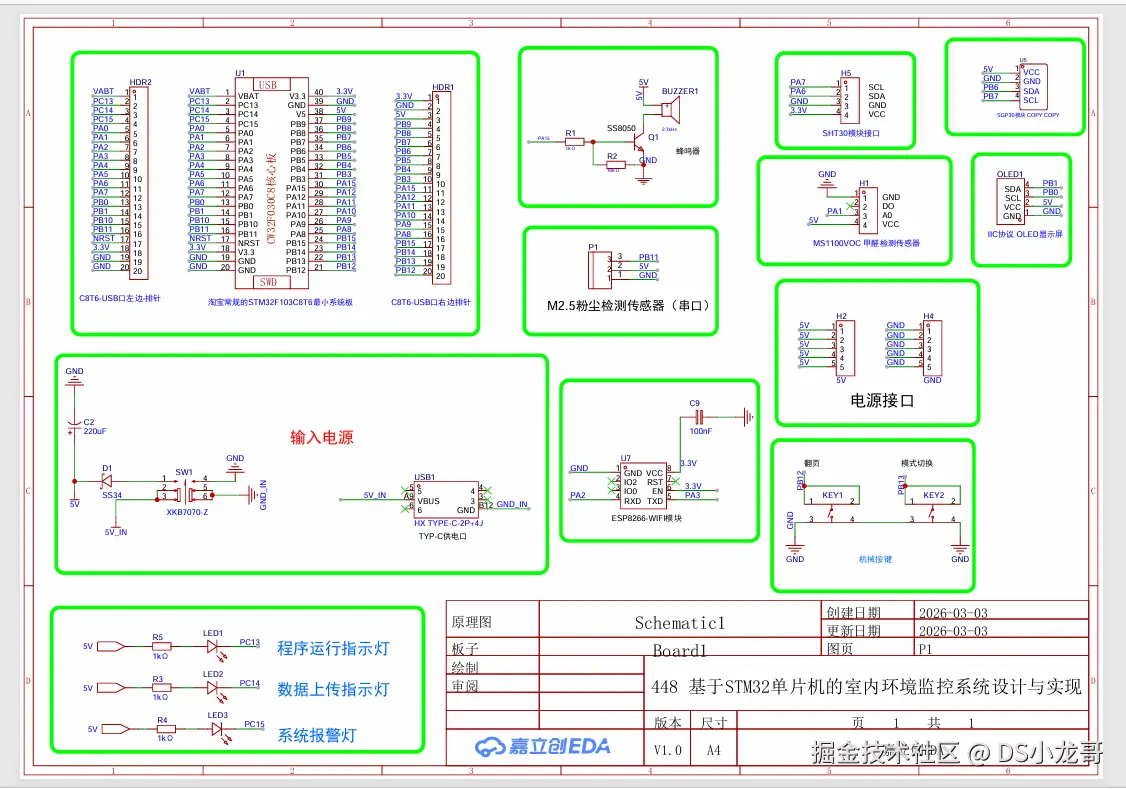Image resolution: width=1126 pixels, height=789 pixels.
Task: Click the C8T6-USB口左边排针 caption
Action: point(120,298)
